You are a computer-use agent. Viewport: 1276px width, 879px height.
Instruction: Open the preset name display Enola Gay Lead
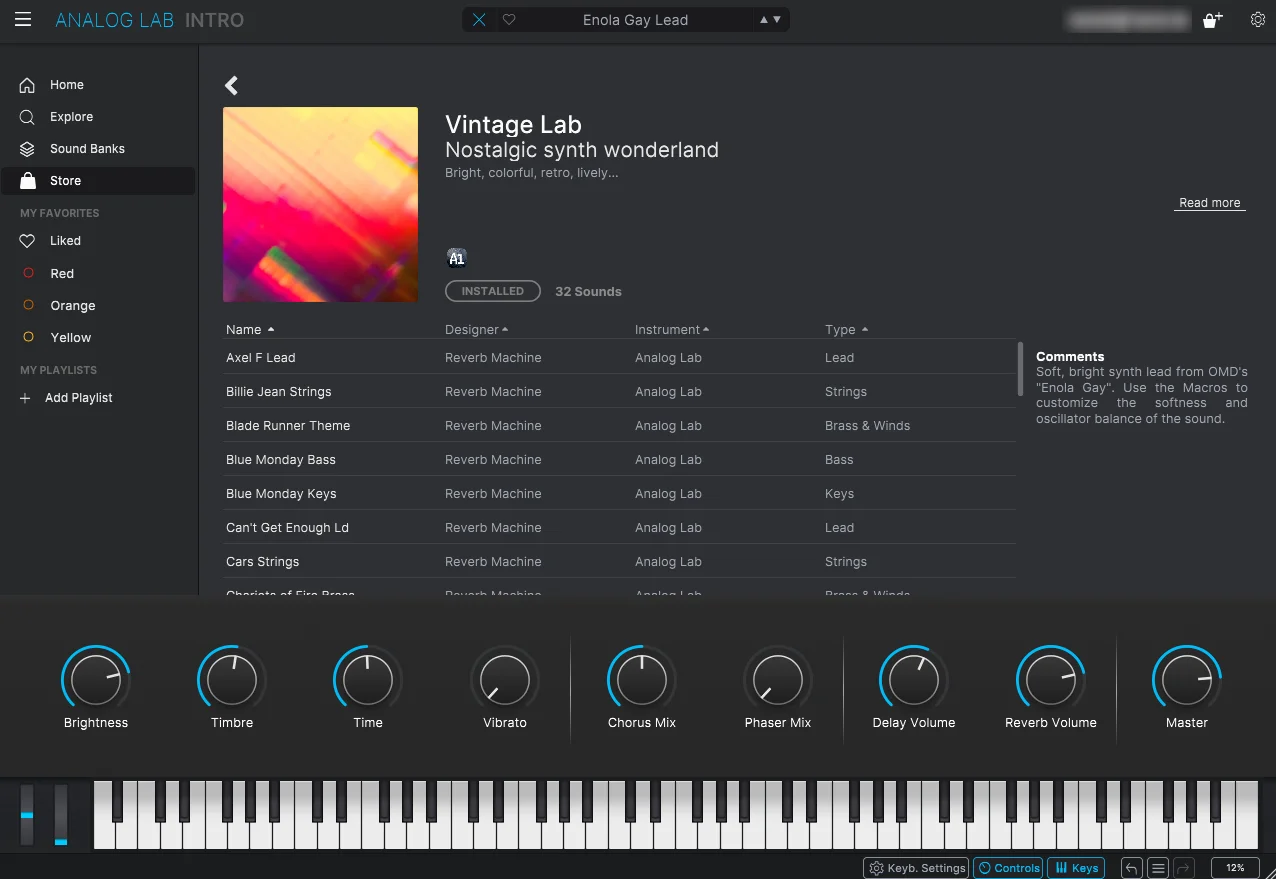(x=636, y=20)
